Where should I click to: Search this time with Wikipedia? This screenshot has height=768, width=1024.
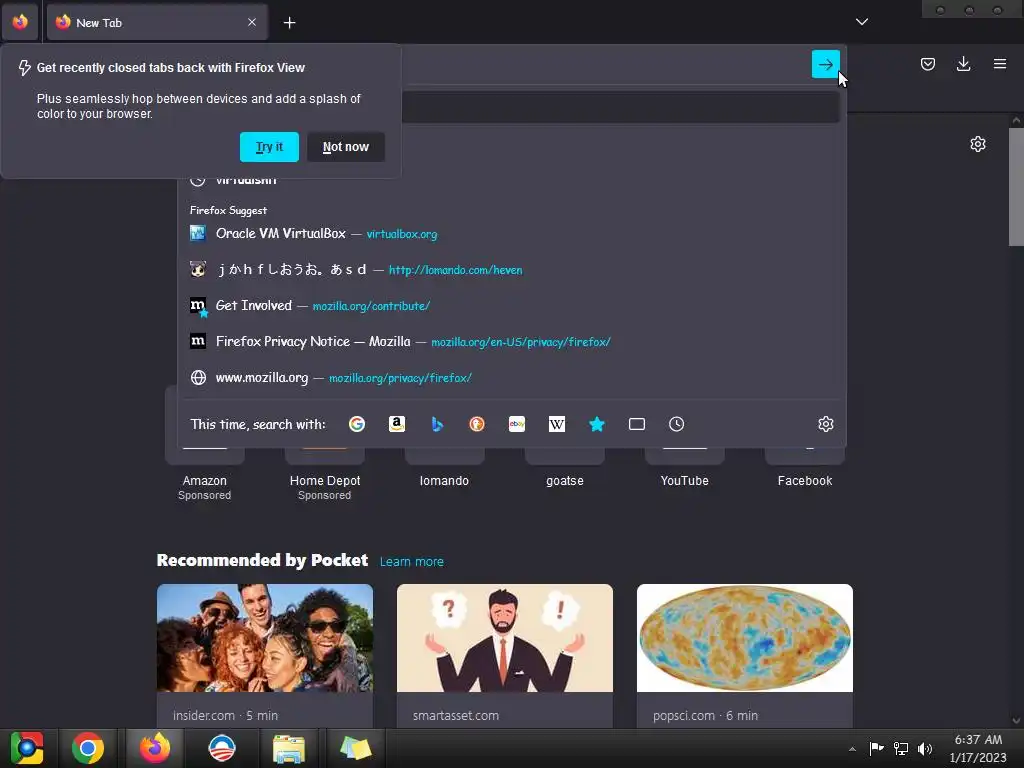[x=556, y=424]
